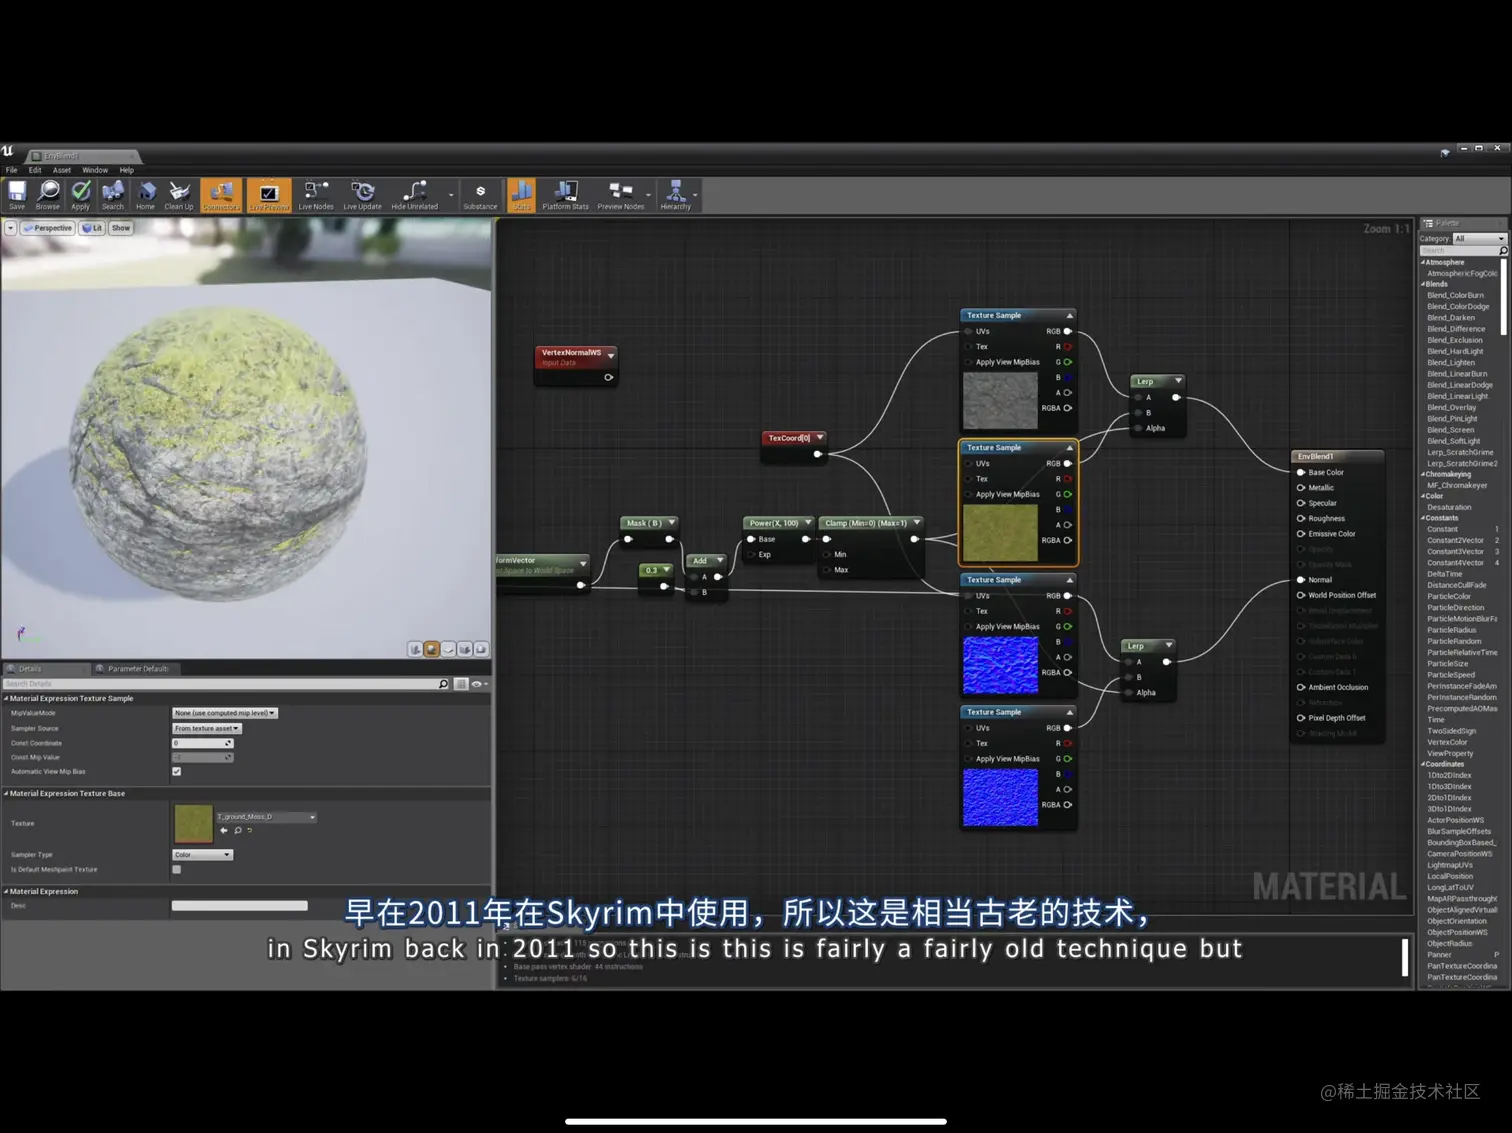
Task: Toggle the Stats toolbar button
Action: (521, 195)
